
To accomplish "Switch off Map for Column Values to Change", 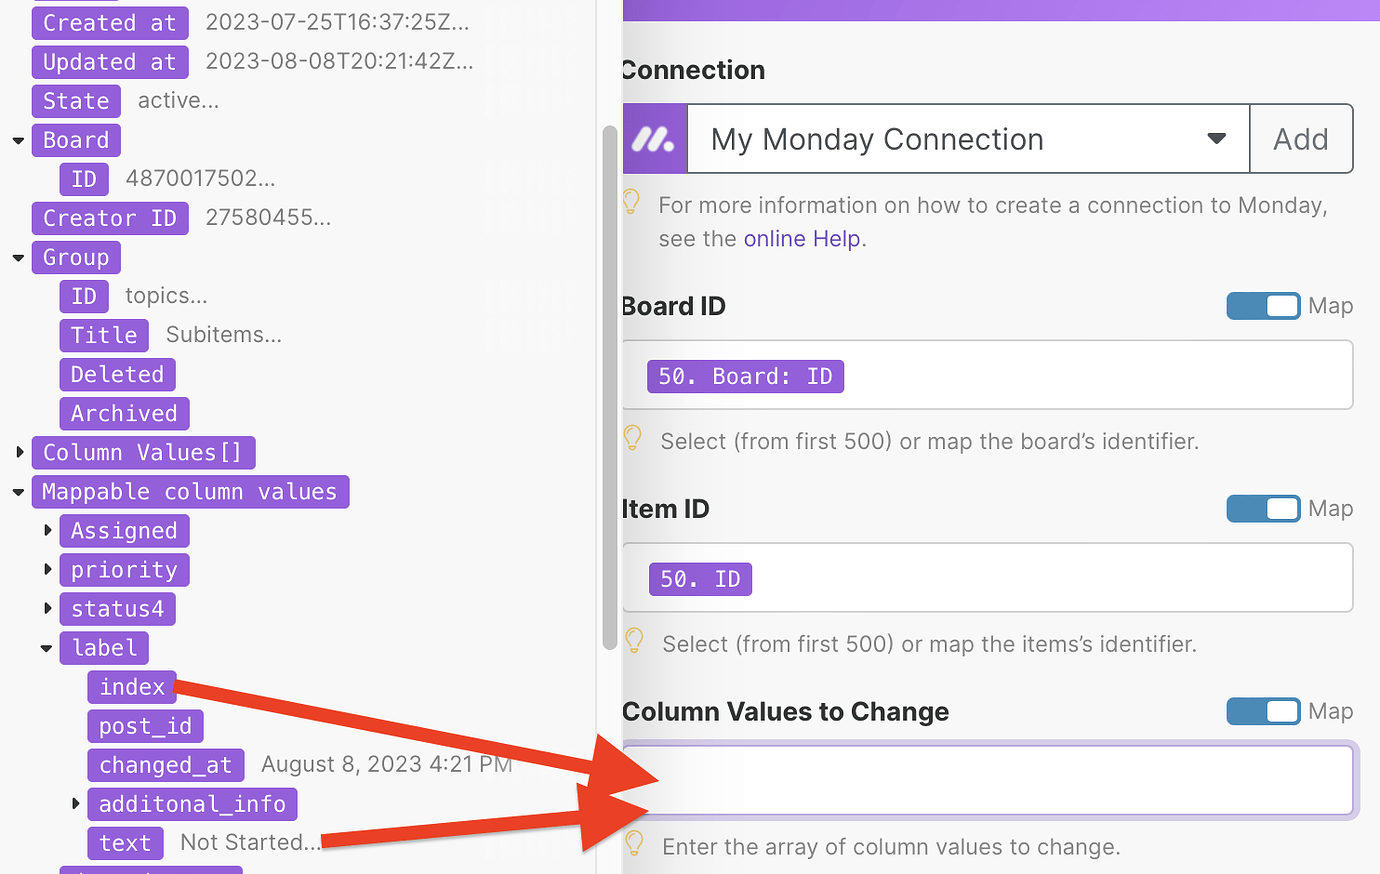I will pyautogui.click(x=1263, y=711).
